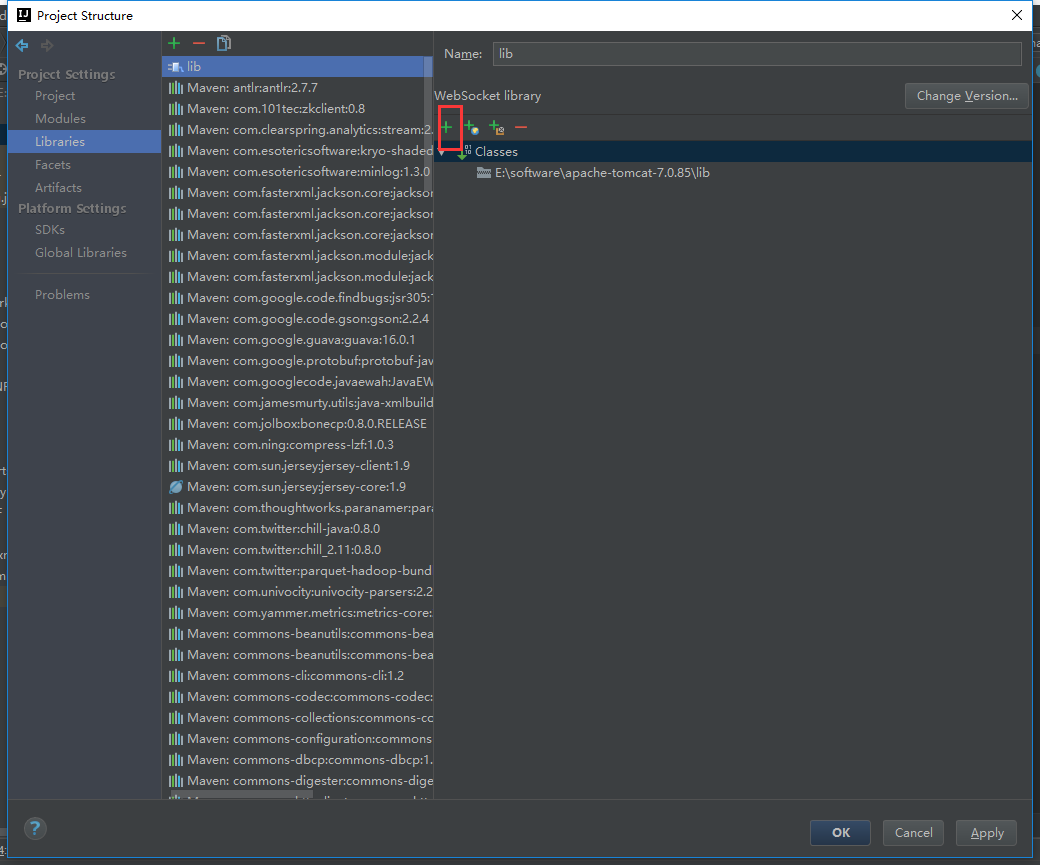Click the jersey-core:1.9 library icon
The width and height of the screenshot is (1040, 865).
coord(176,487)
